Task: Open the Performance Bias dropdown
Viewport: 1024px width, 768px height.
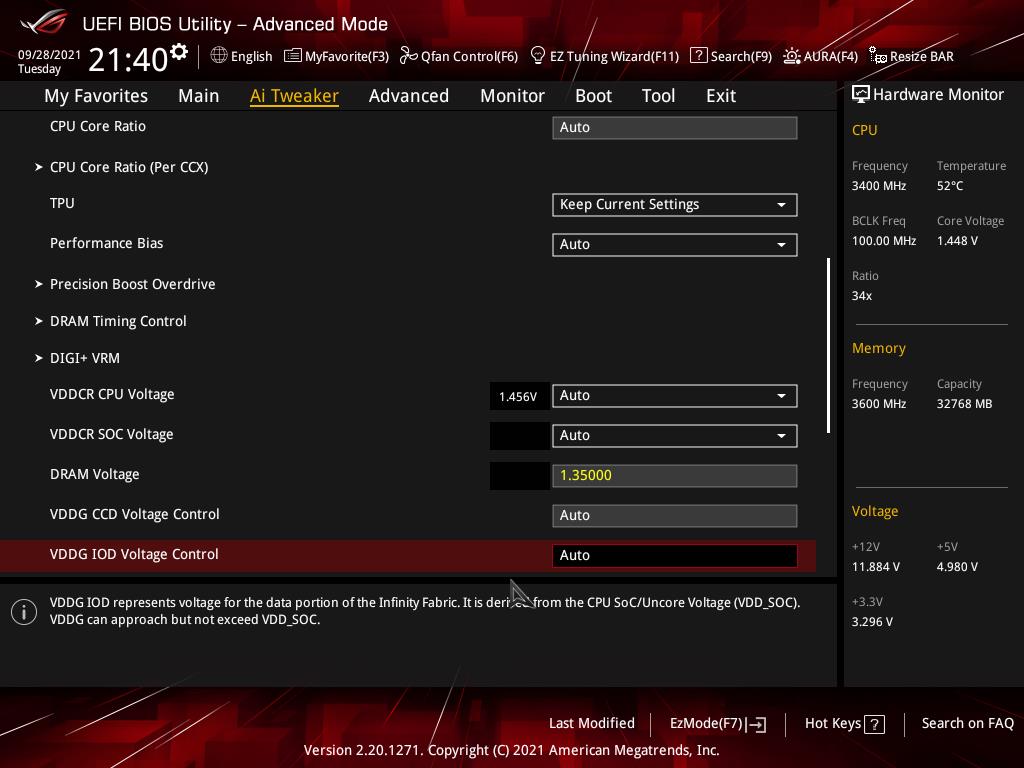Action: point(674,244)
